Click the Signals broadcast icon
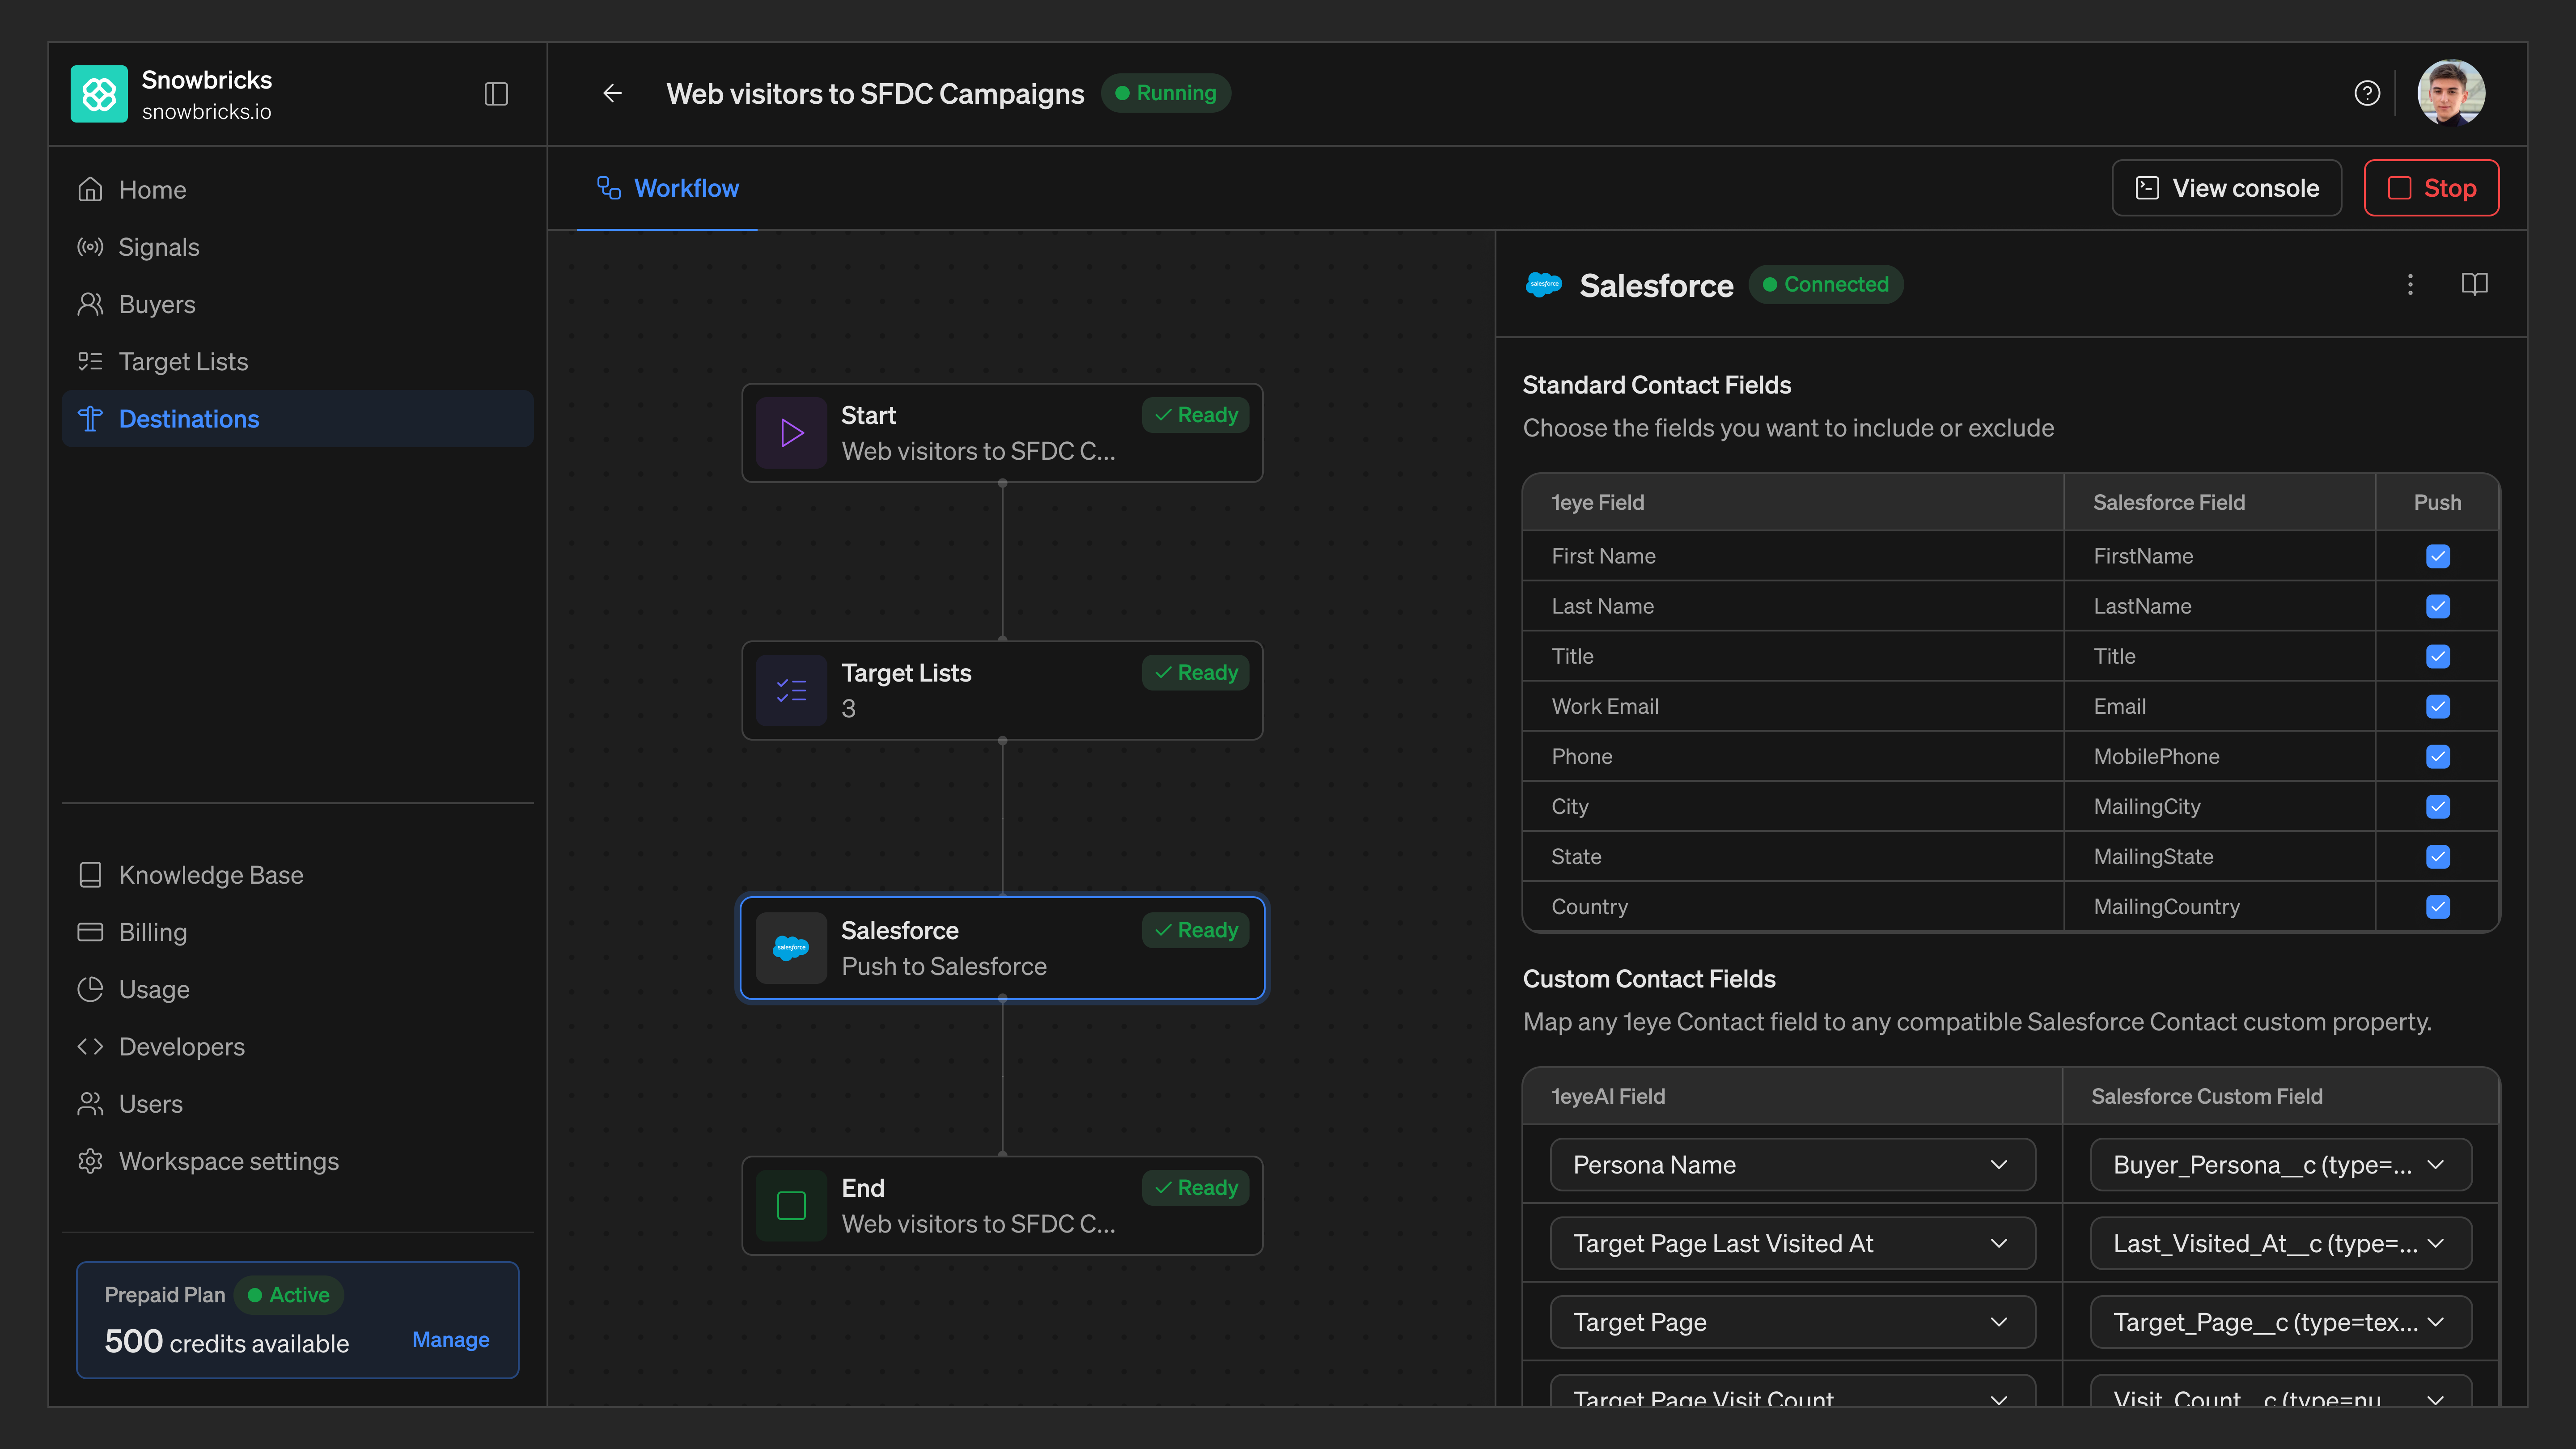Image resolution: width=2576 pixels, height=1449 pixels. pos(90,247)
